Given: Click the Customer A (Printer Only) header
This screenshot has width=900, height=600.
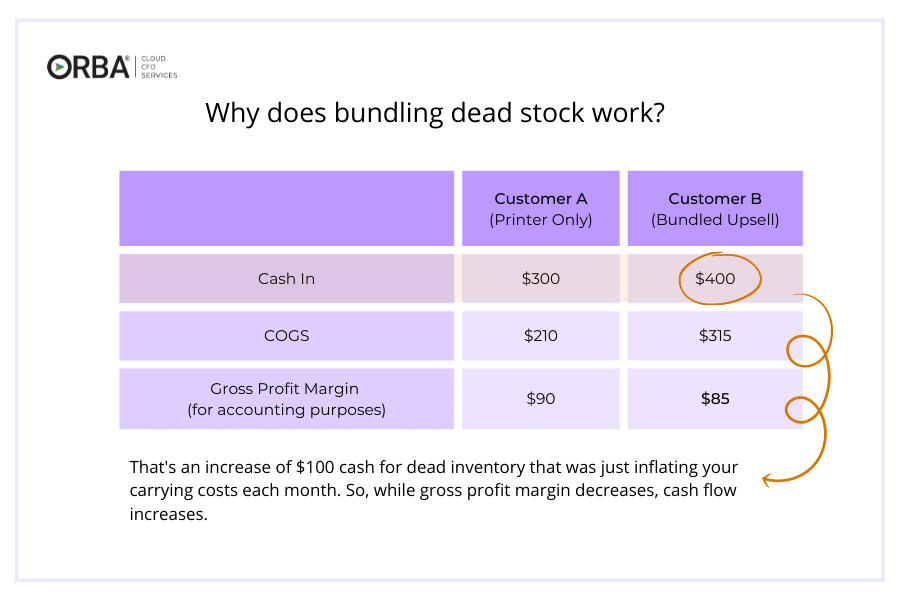Looking at the screenshot, I should [x=541, y=208].
